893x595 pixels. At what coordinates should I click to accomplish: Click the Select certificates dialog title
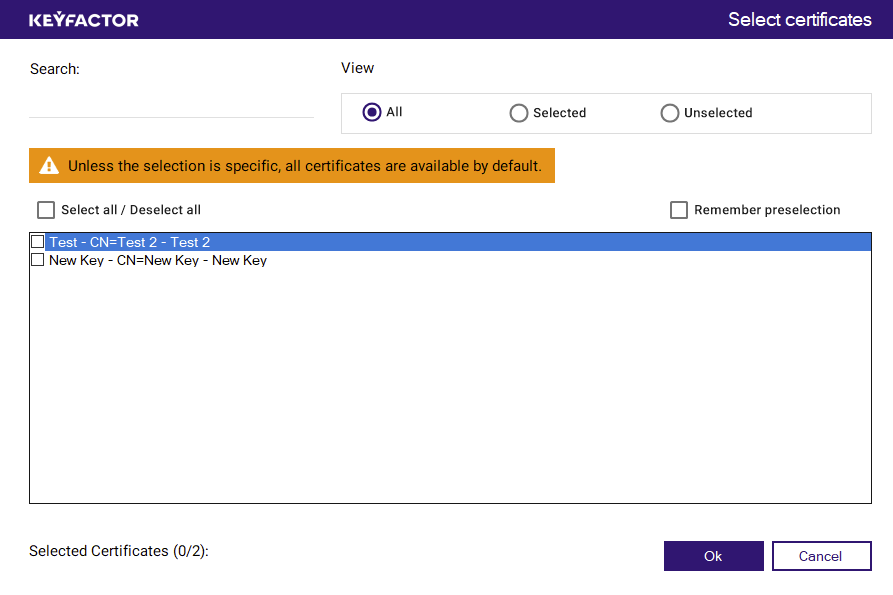point(799,20)
